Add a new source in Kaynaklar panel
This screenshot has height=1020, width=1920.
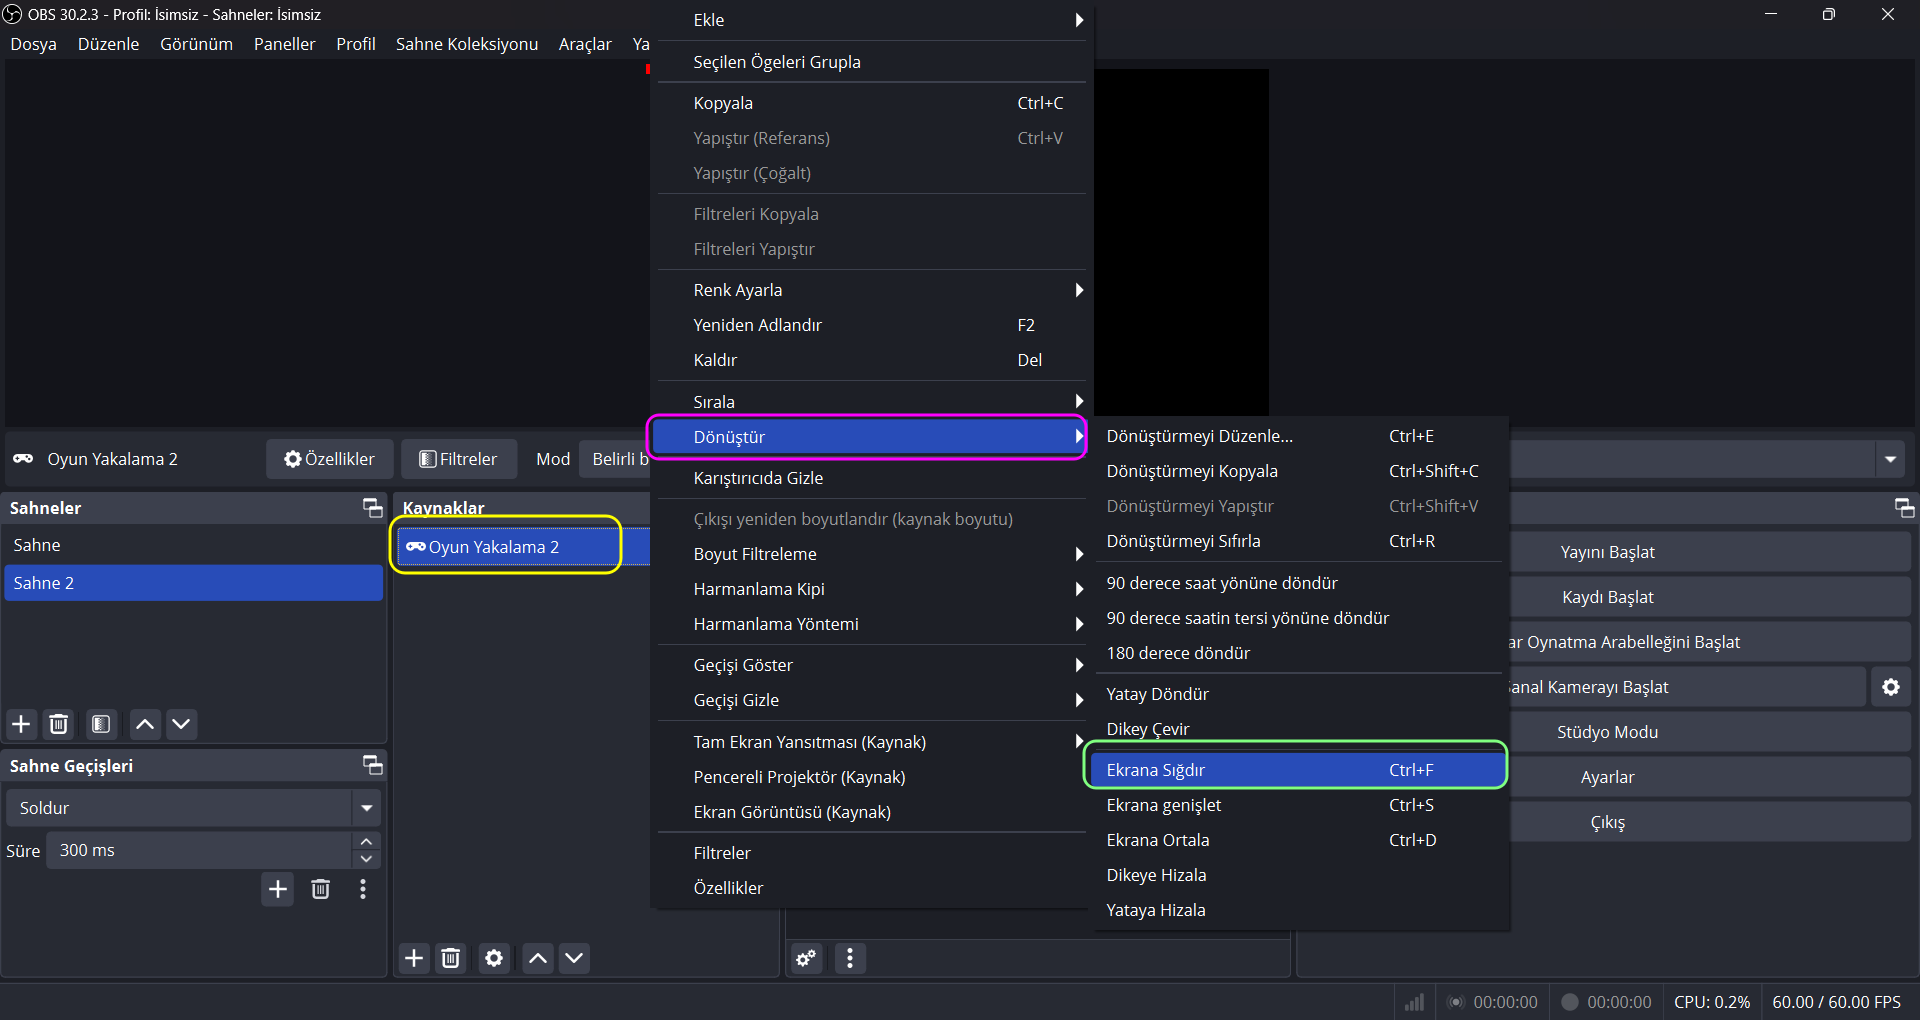coord(414,958)
